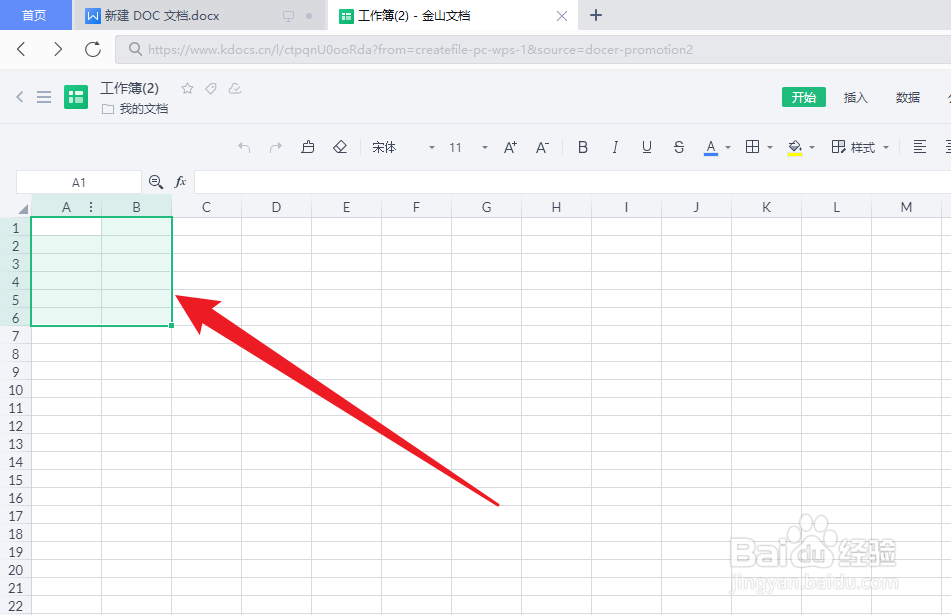Click the select-all corner triangle
The image size is (951, 615).
22,209
